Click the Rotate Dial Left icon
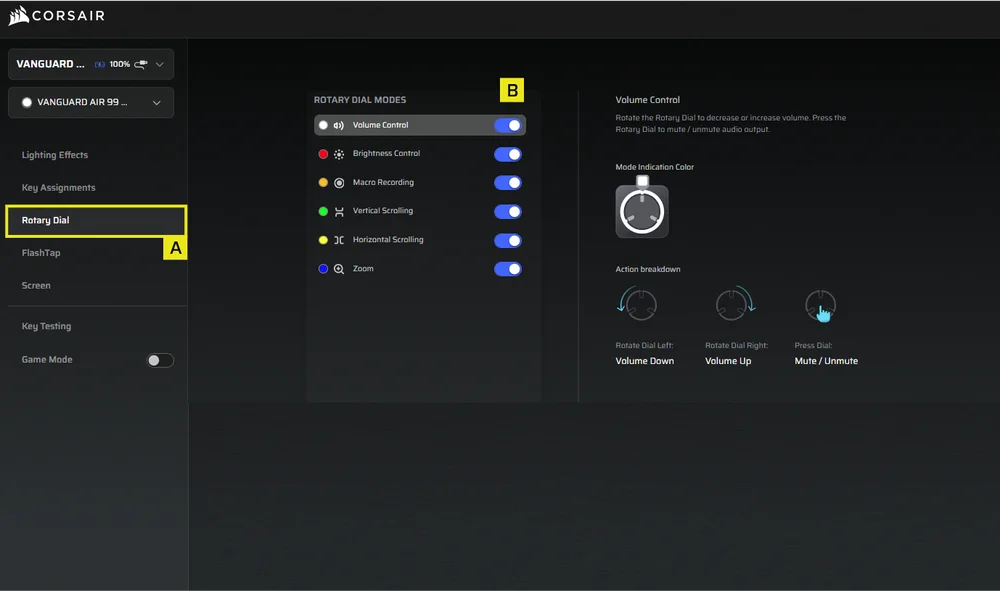Viewport: 1000px width, 591px height. click(x=637, y=304)
